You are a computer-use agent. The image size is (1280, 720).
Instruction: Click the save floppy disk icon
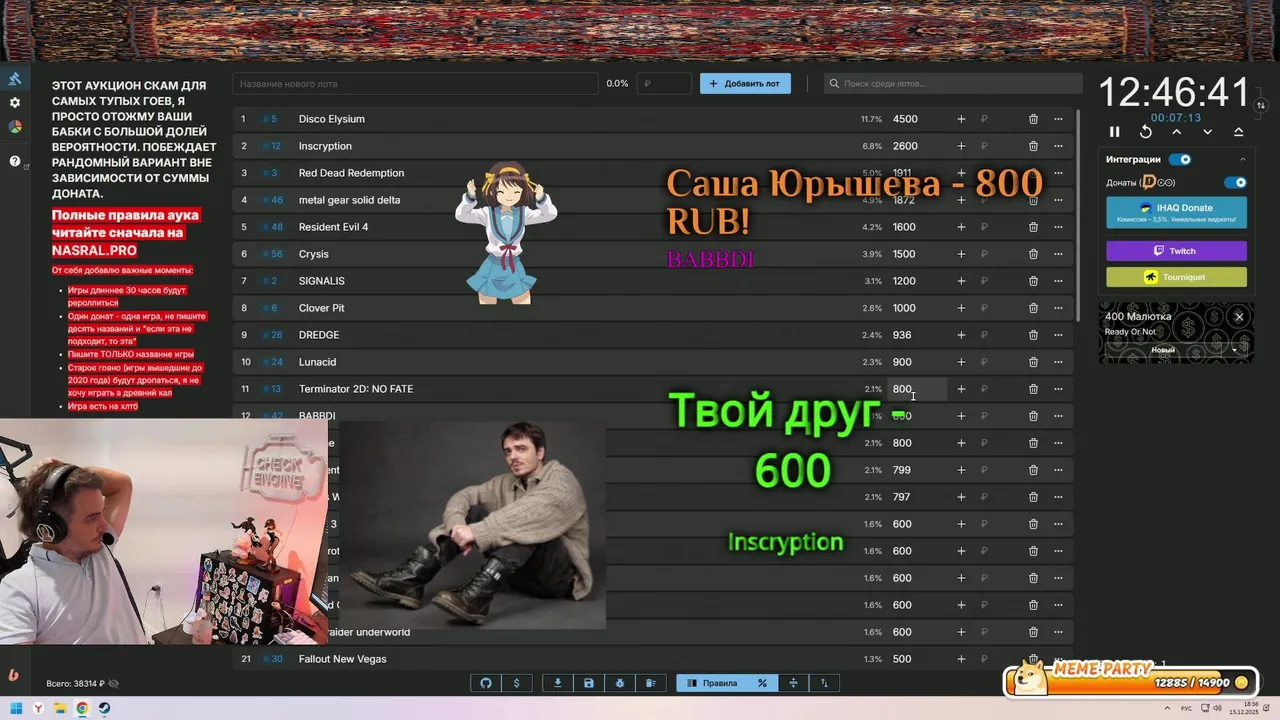589,683
